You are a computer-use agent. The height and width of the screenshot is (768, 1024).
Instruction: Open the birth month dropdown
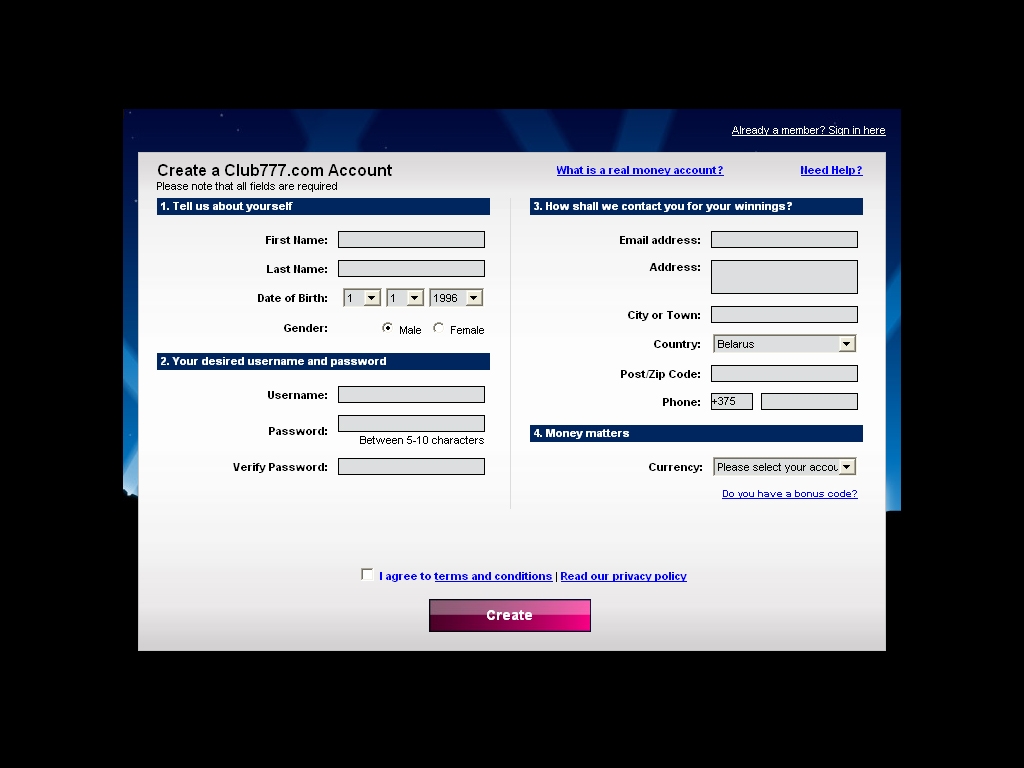(405, 298)
